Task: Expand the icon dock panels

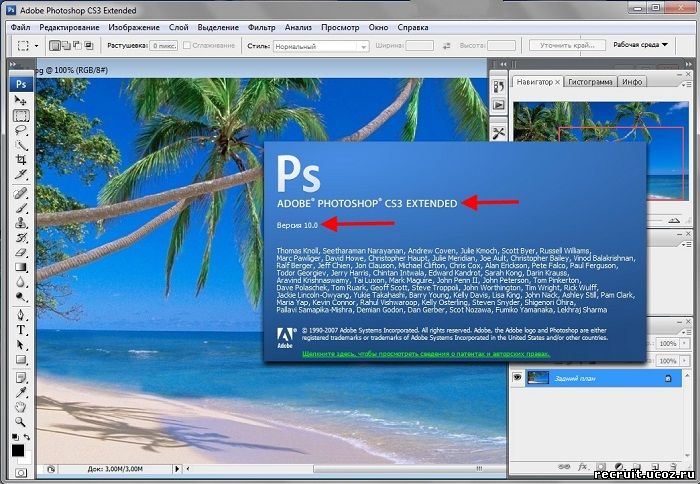Action: 504,64
